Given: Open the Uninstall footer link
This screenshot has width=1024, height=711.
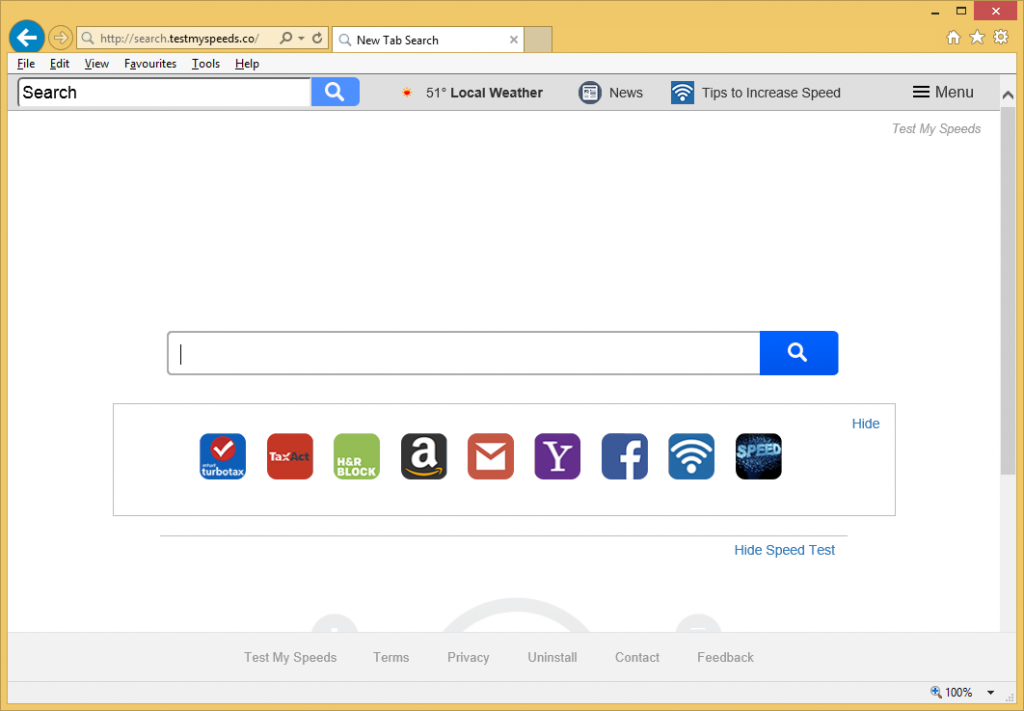Looking at the screenshot, I should (552, 657).
